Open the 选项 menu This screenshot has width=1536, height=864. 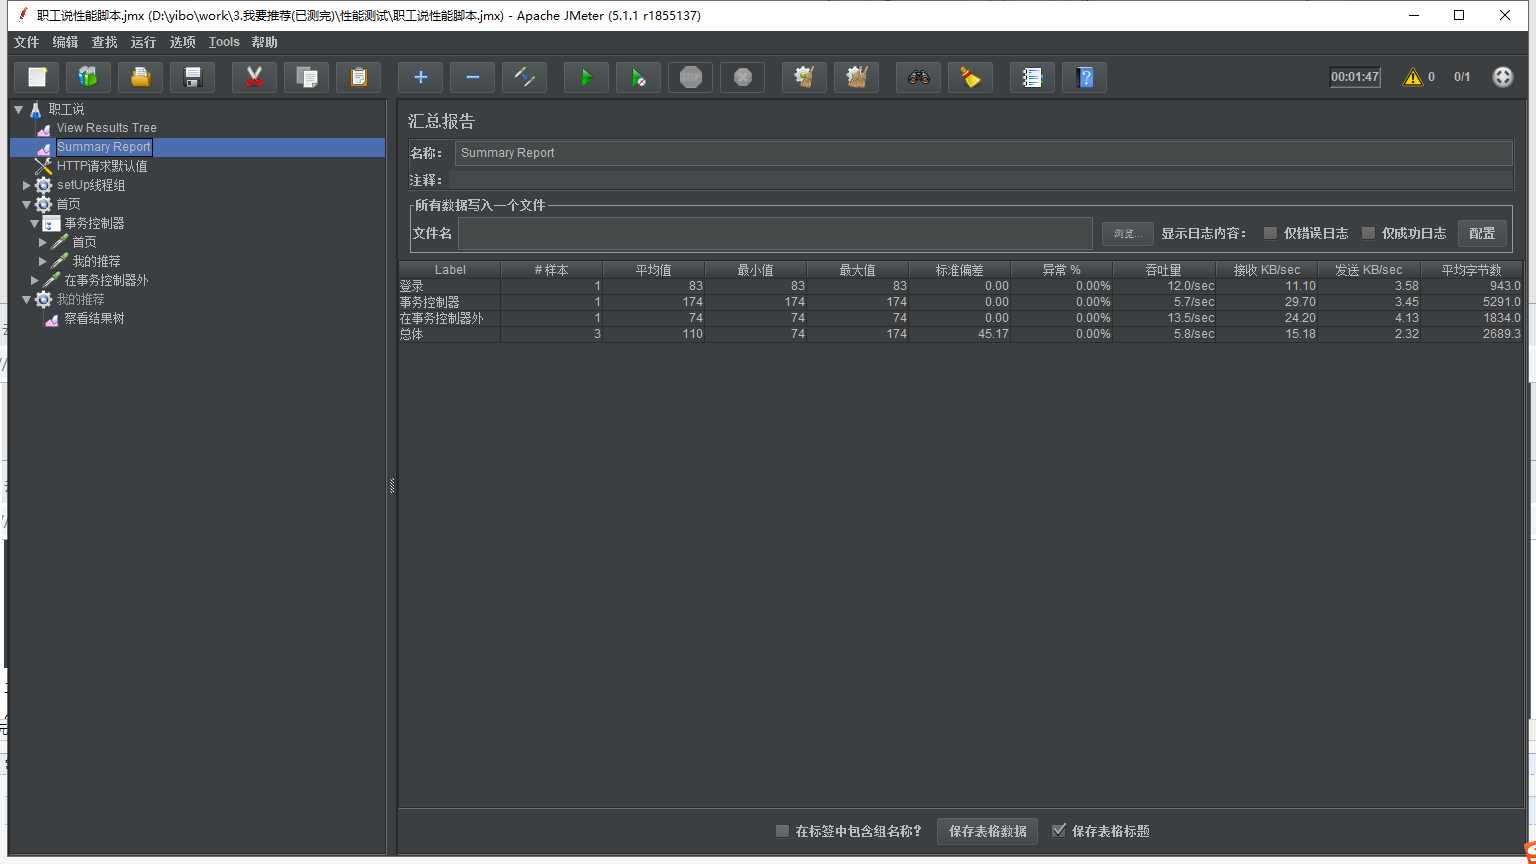click(182, 42)
